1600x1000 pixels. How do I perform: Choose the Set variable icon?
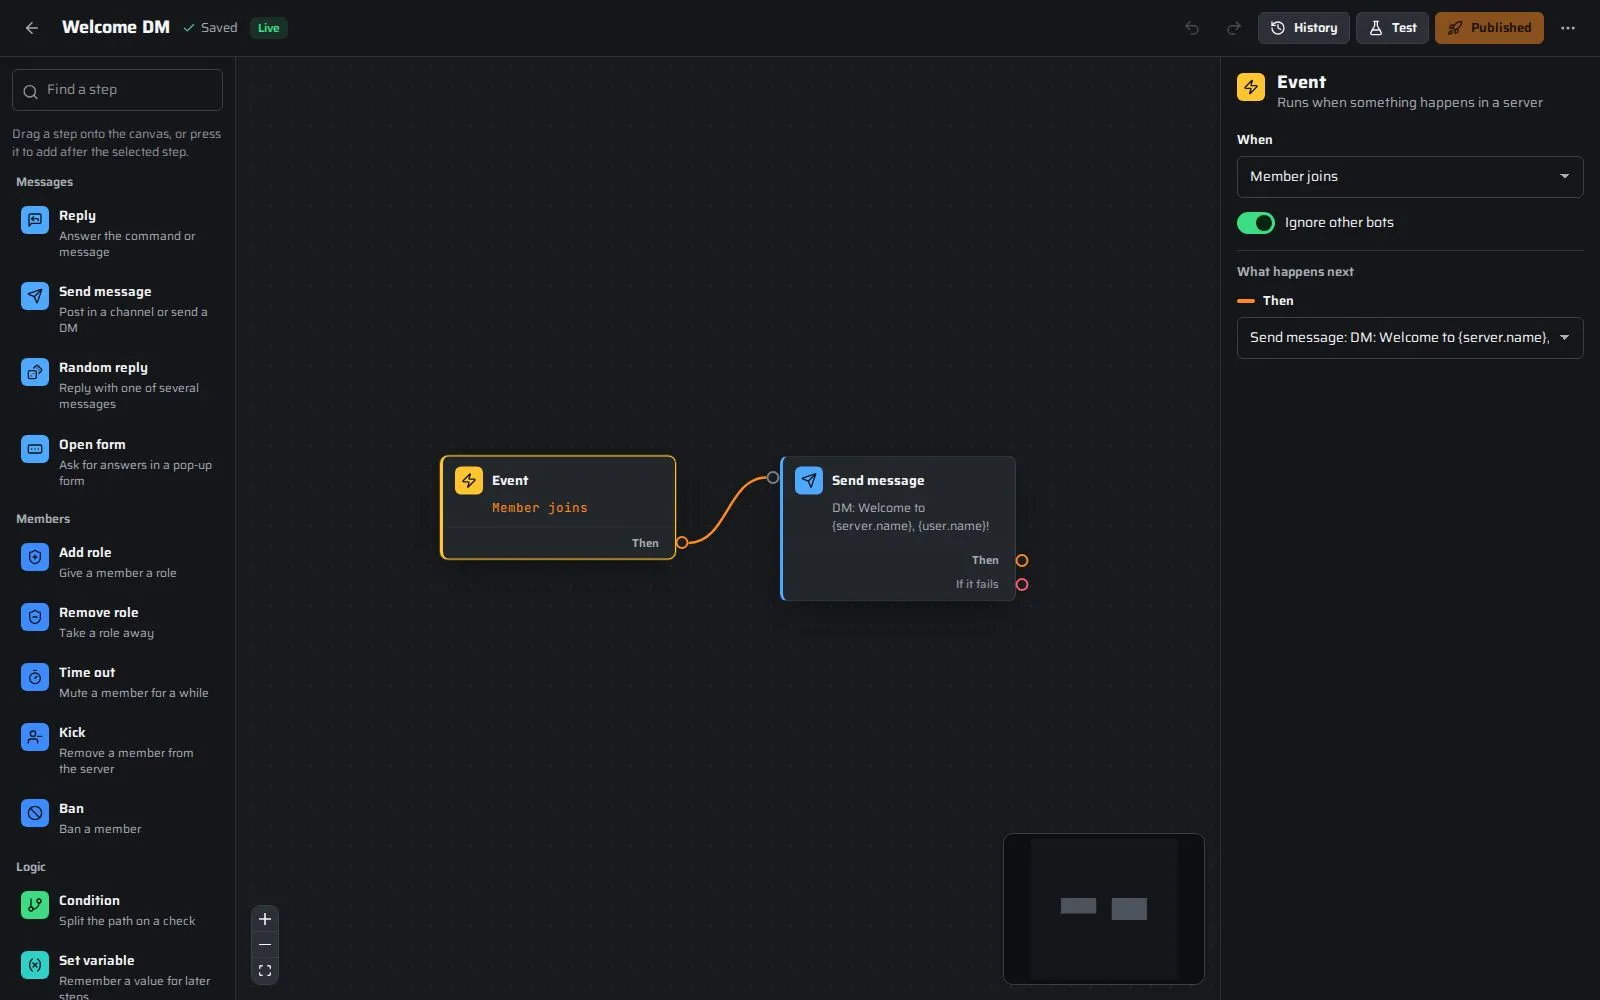35,965
